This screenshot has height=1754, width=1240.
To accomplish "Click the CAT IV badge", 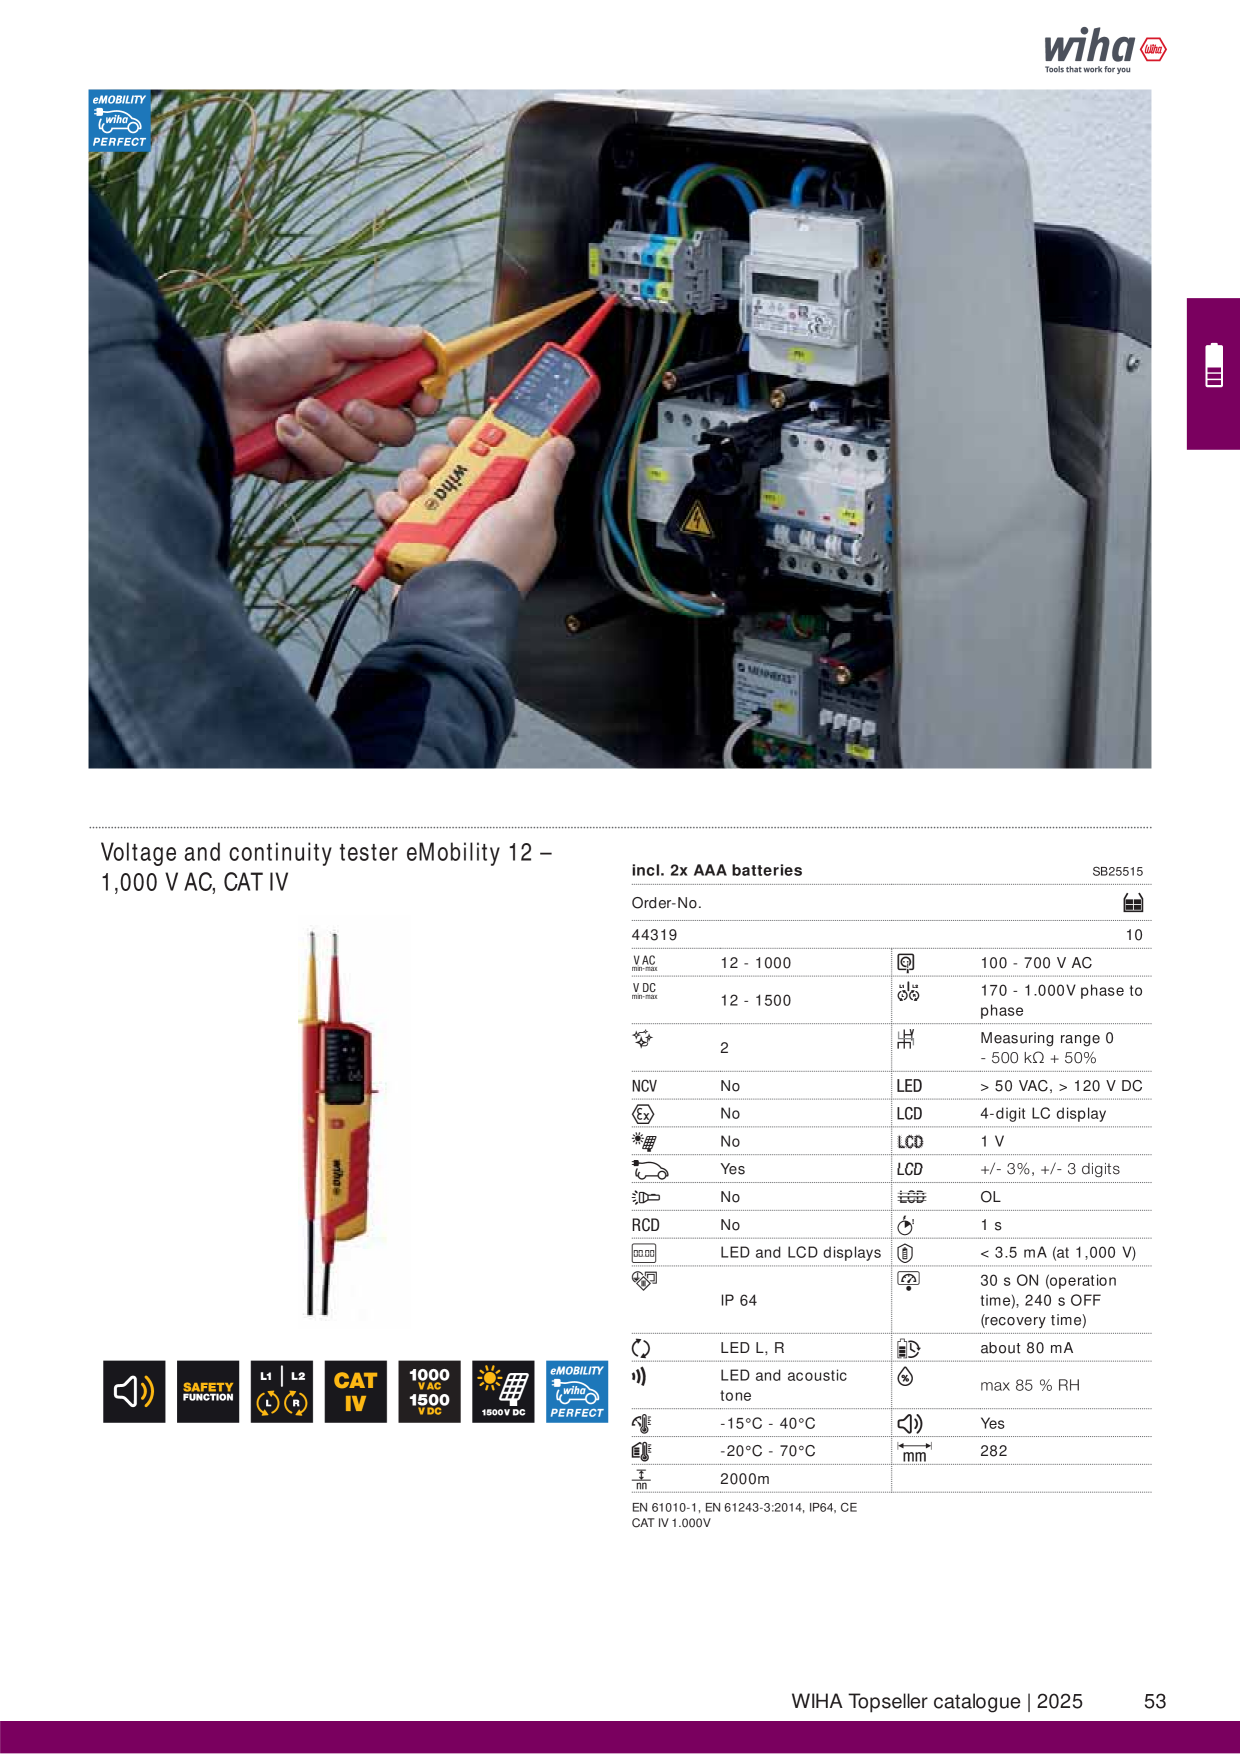I will pos(356,1391).
